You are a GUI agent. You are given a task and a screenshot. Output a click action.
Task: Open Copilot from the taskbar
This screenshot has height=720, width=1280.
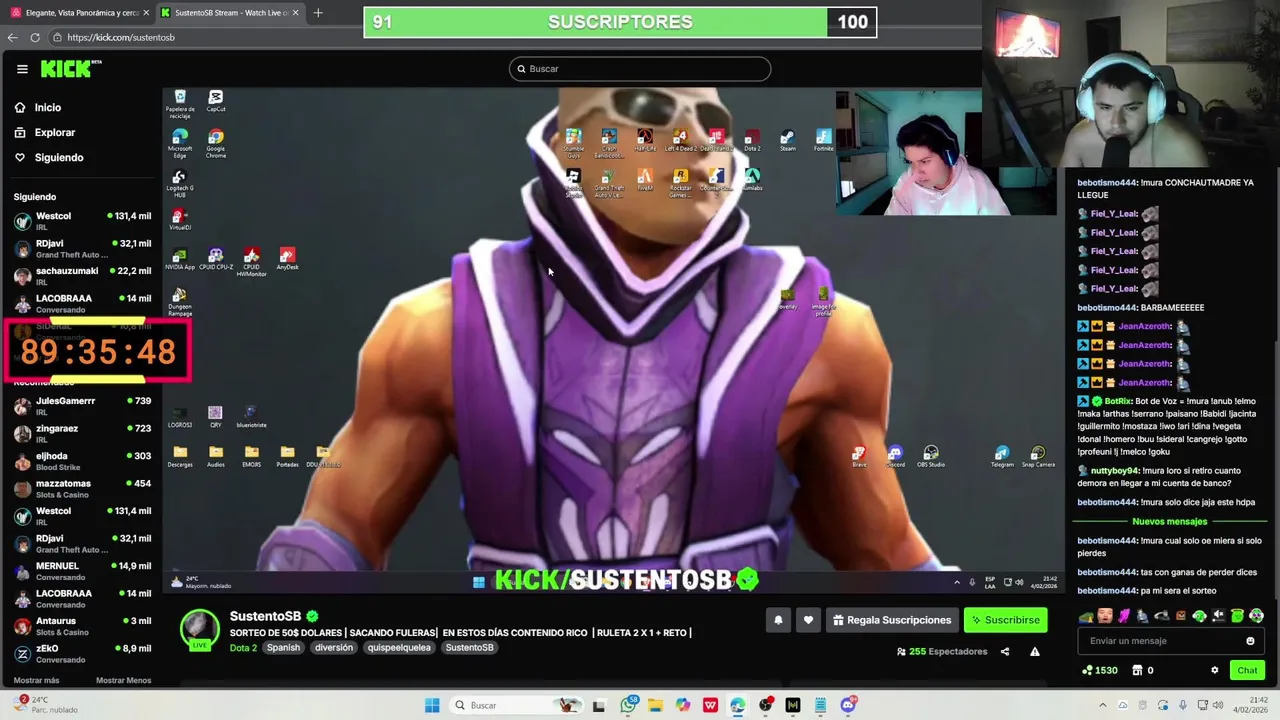tap(683, 705)
